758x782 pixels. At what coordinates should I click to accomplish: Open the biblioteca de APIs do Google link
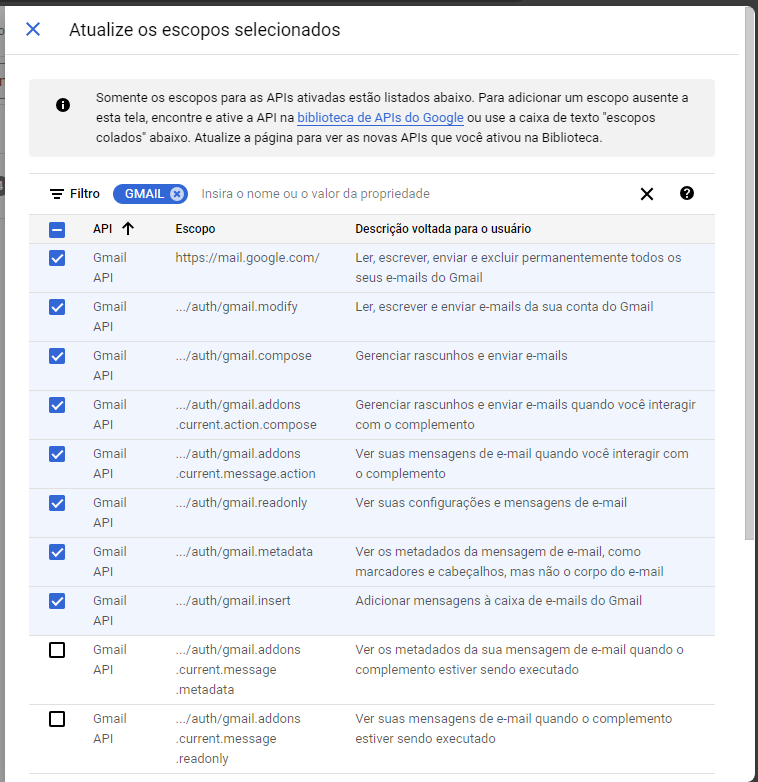[380, 118]
